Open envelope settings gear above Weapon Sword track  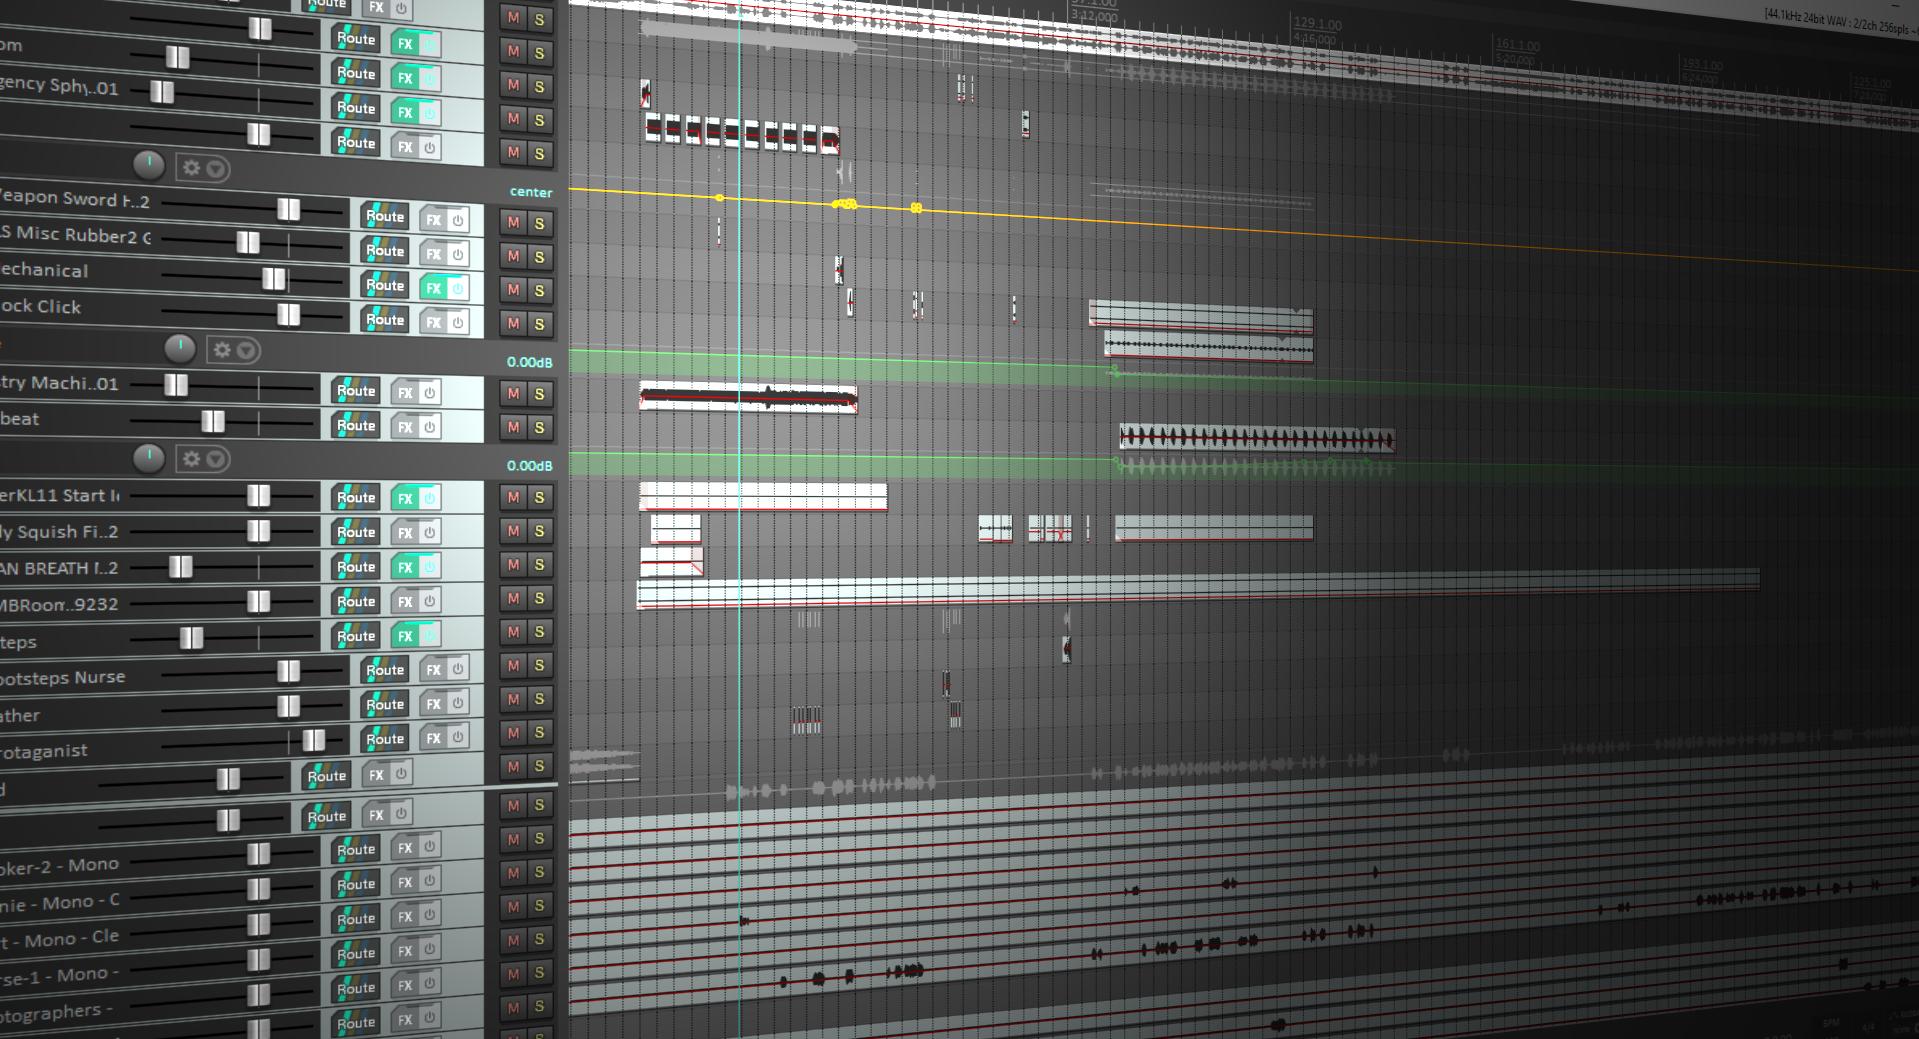192,168
